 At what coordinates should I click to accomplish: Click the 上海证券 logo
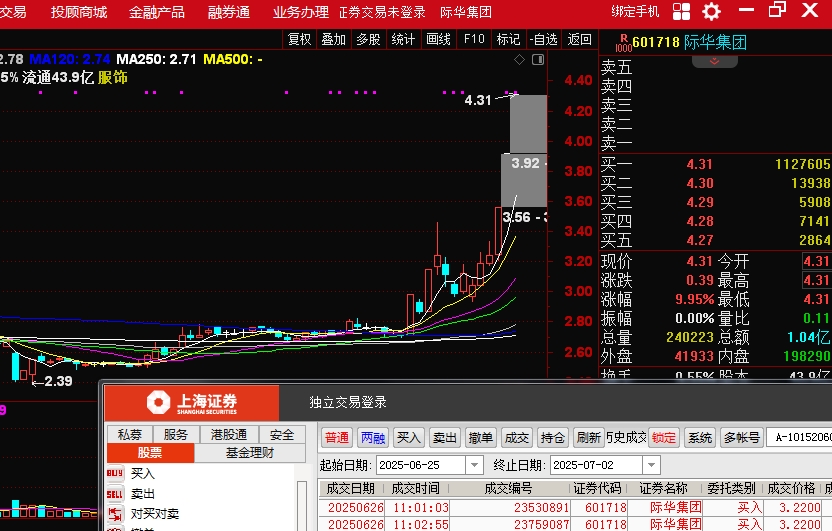192,403
